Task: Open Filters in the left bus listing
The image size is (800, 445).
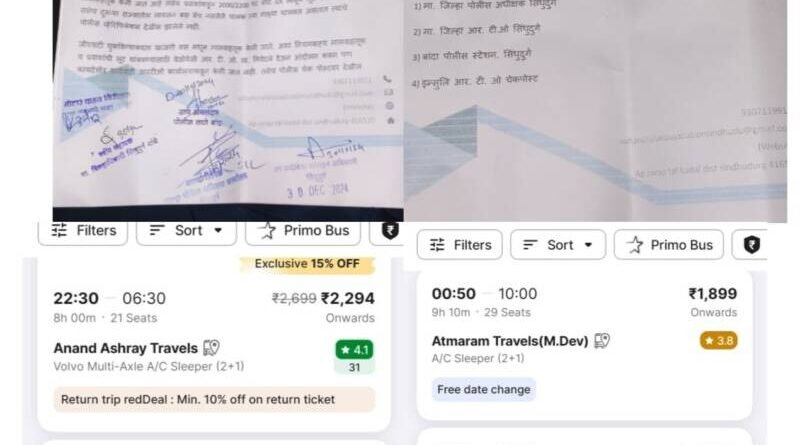Action: (83, 232)
